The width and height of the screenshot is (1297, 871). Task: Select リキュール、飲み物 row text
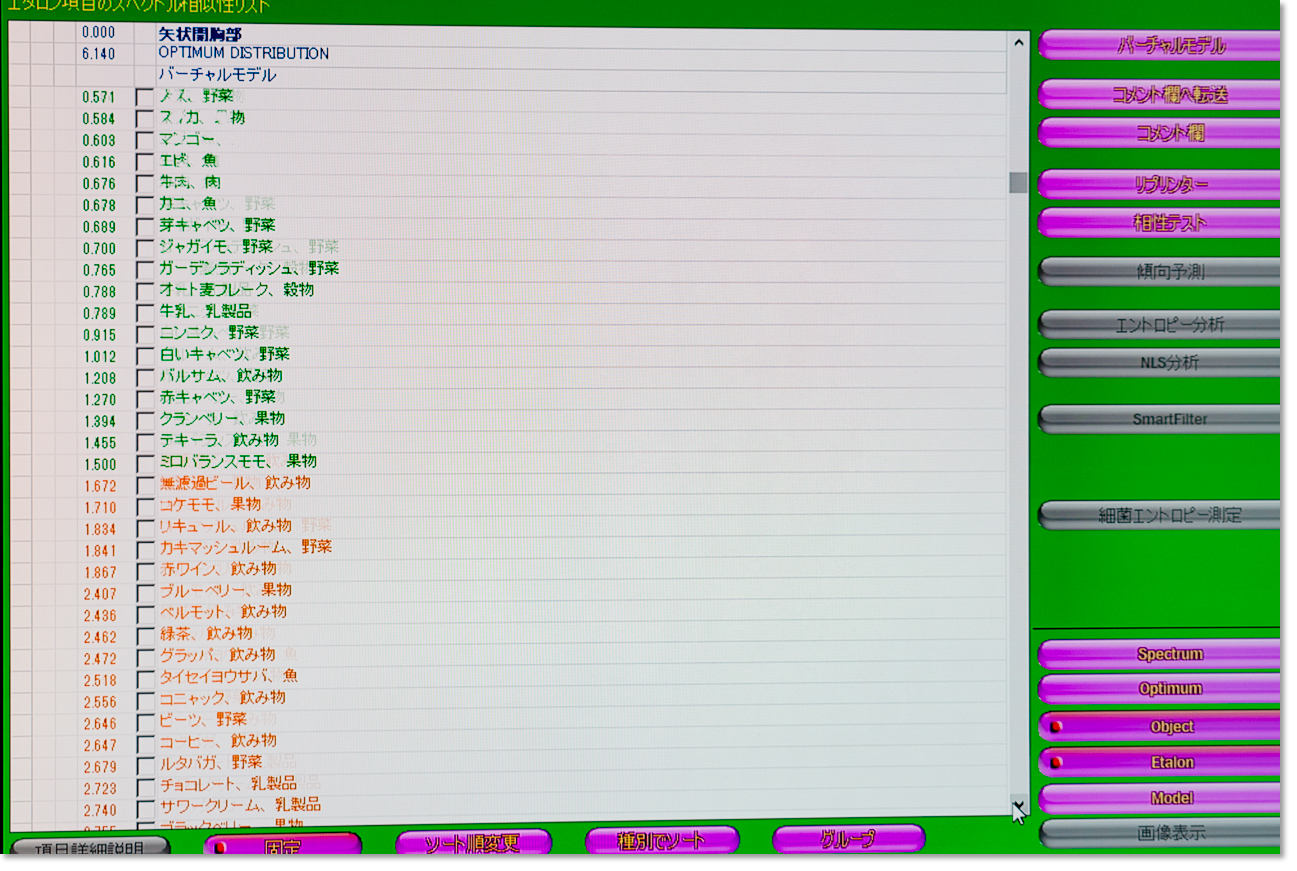(x=226, y=526)
